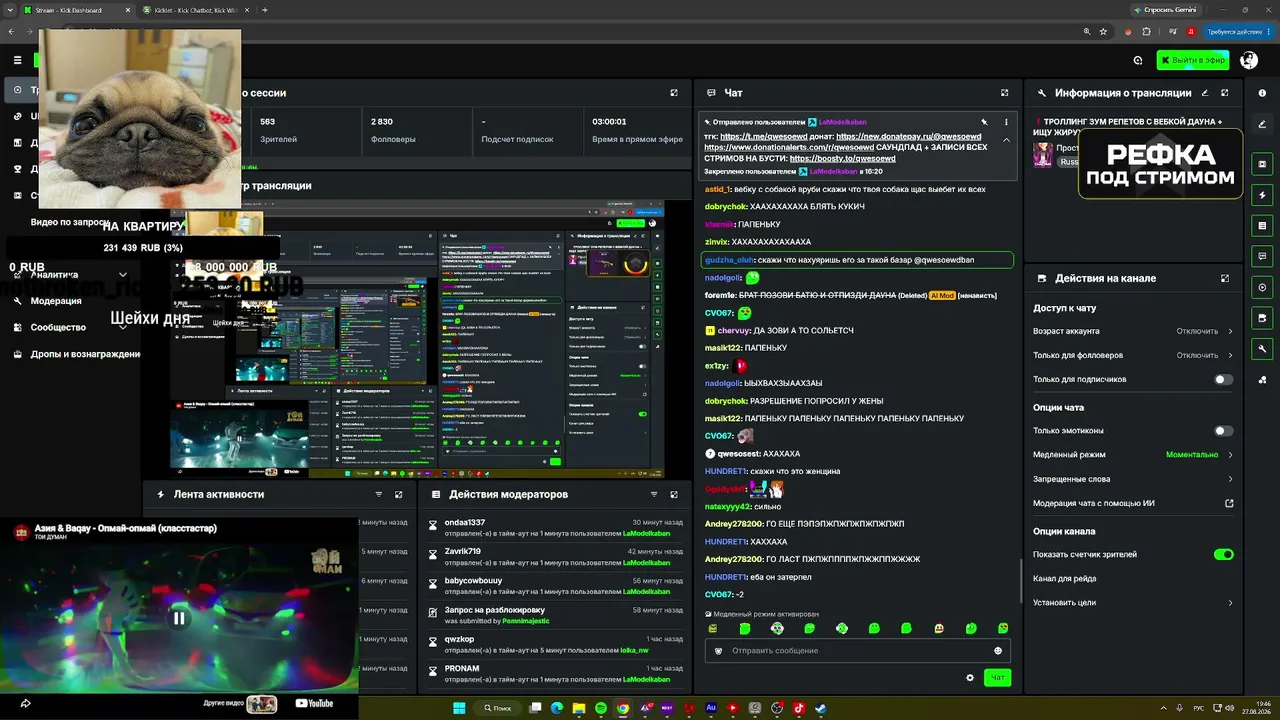Open the hamburger sidebar menu
The height and width of the screenshot is (720, 1280).
[17, 60]
